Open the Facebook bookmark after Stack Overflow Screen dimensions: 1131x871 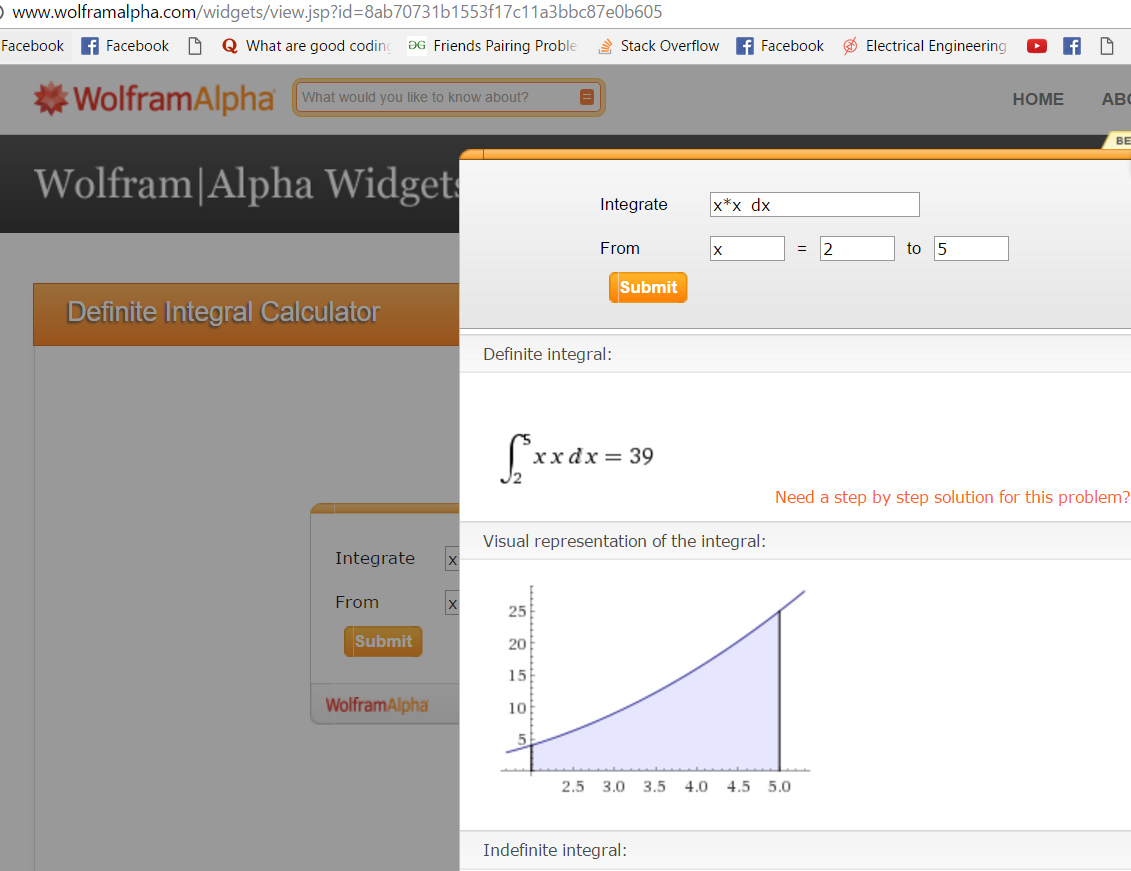click(x=780, y=46)
